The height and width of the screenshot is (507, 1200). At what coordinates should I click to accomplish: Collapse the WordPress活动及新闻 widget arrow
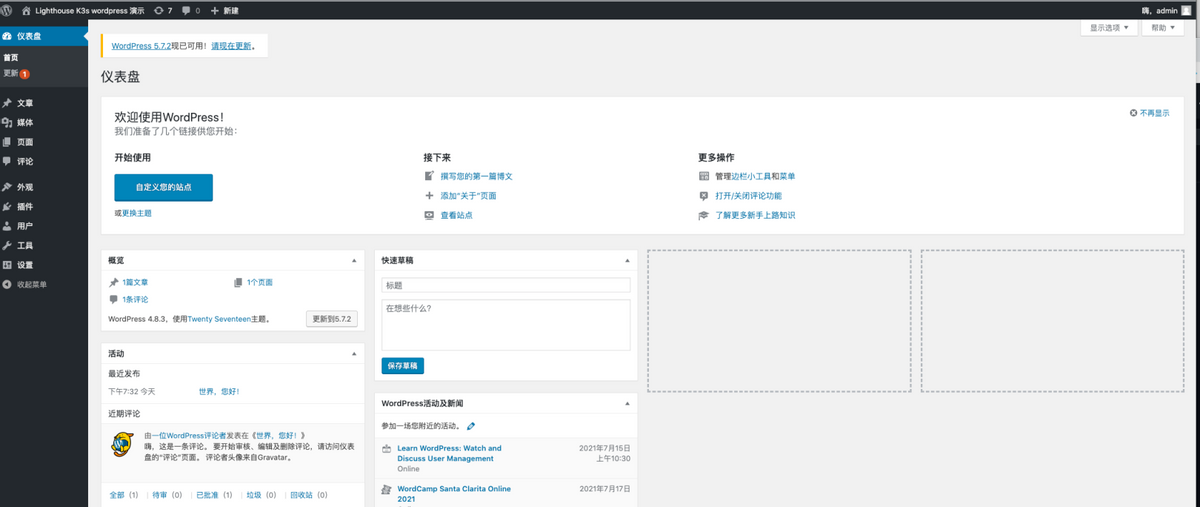[x=627, y=403]
